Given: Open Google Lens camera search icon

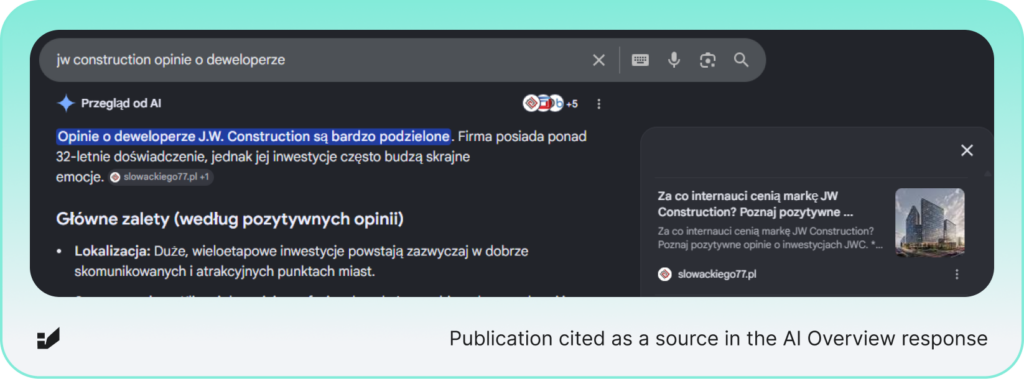Looking at the screenshot, I should [x=707, y=60].
